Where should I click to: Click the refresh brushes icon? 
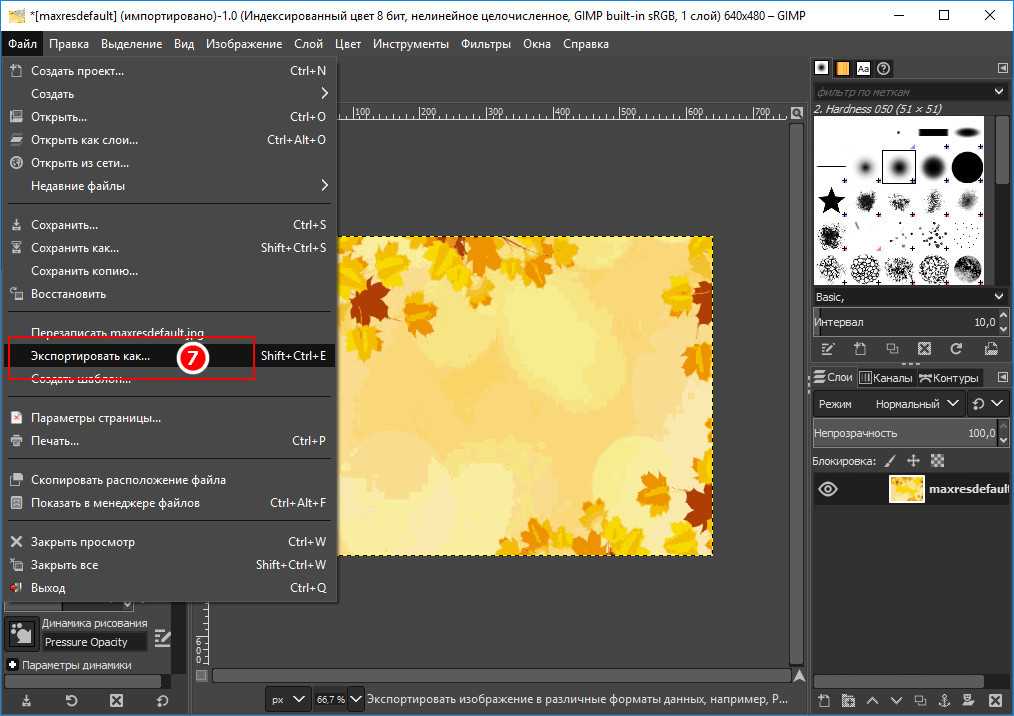click(956, 349)
